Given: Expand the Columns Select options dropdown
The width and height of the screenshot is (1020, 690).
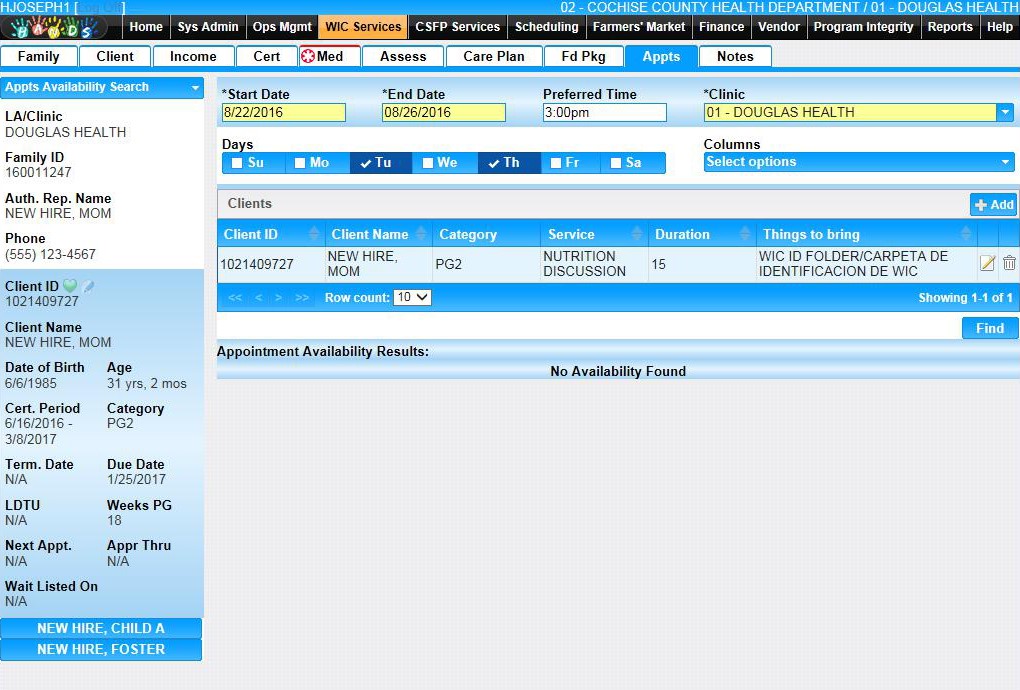Looking at the screenshot, I should tap(1005, 162).
